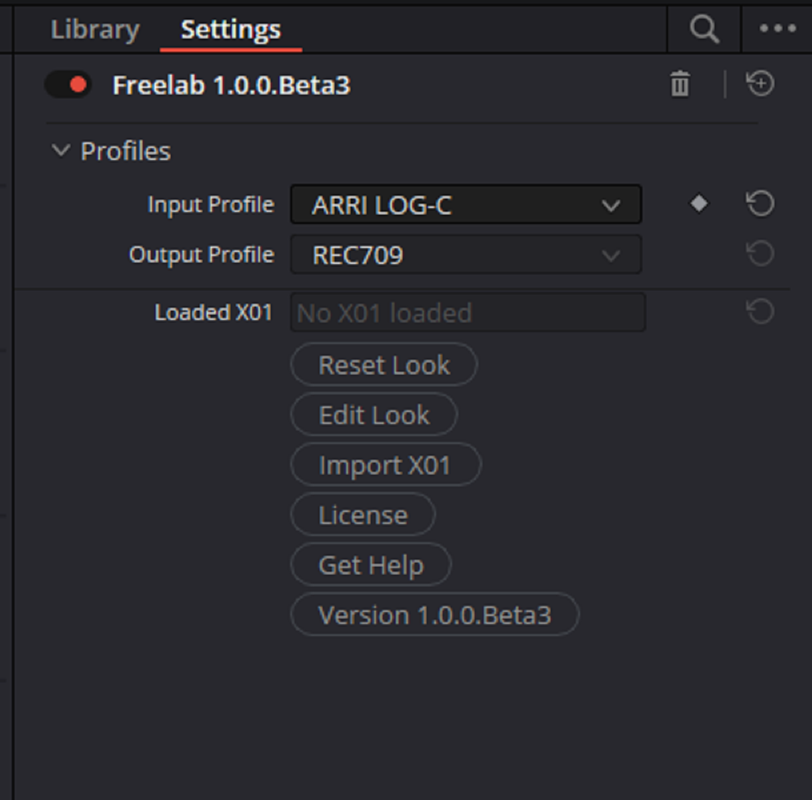
Task: Collapse the Profiles section
Action: tap(61, 151)
